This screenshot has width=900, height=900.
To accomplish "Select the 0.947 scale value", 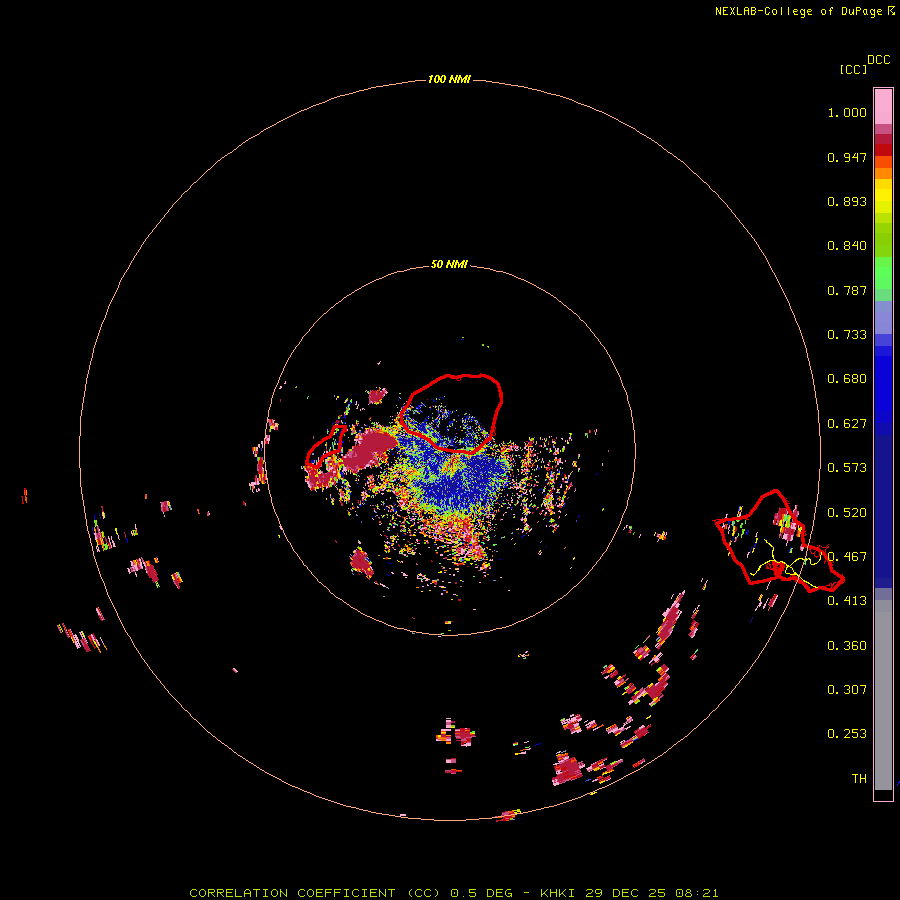I will [847, 157].
